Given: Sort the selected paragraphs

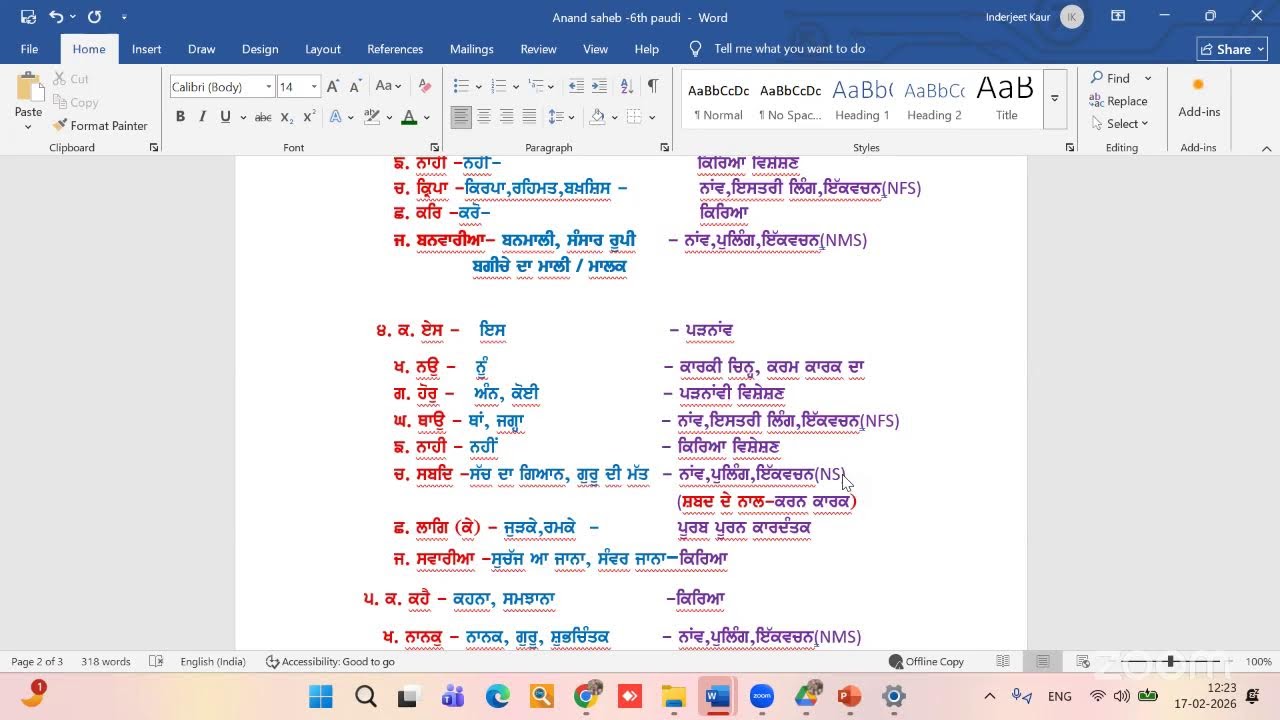Looking at the screenshot, I should pos(626,87).
